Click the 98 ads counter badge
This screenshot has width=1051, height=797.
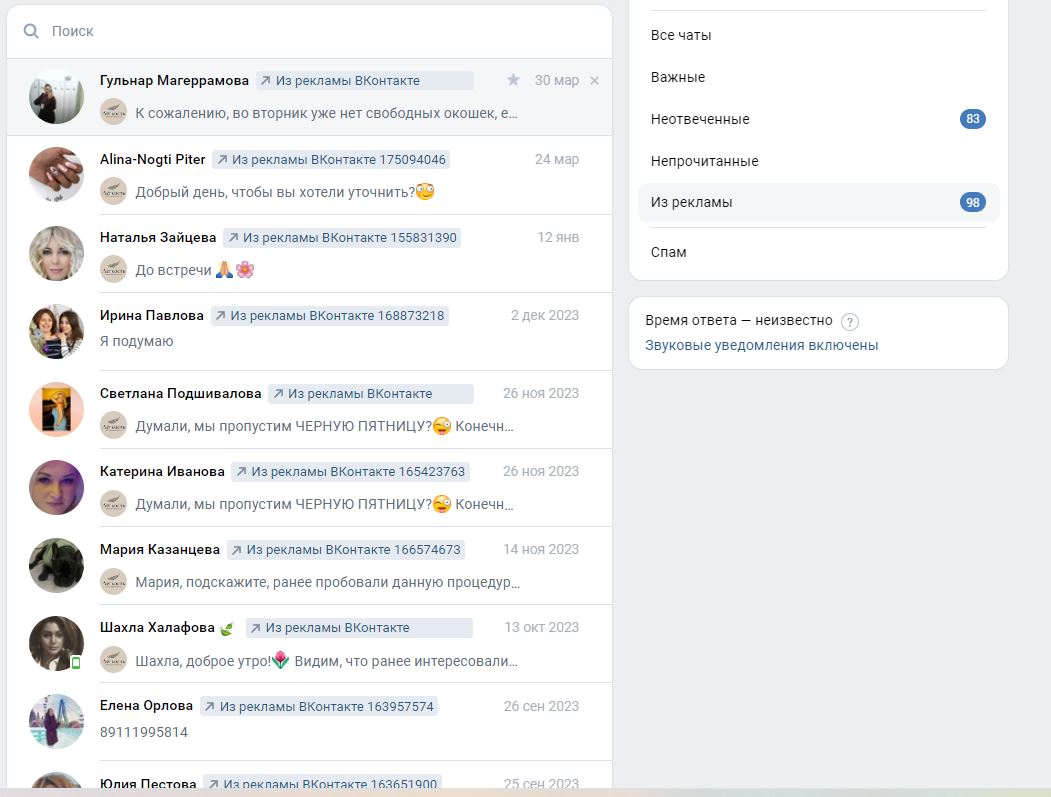click(x=973, y=202)
